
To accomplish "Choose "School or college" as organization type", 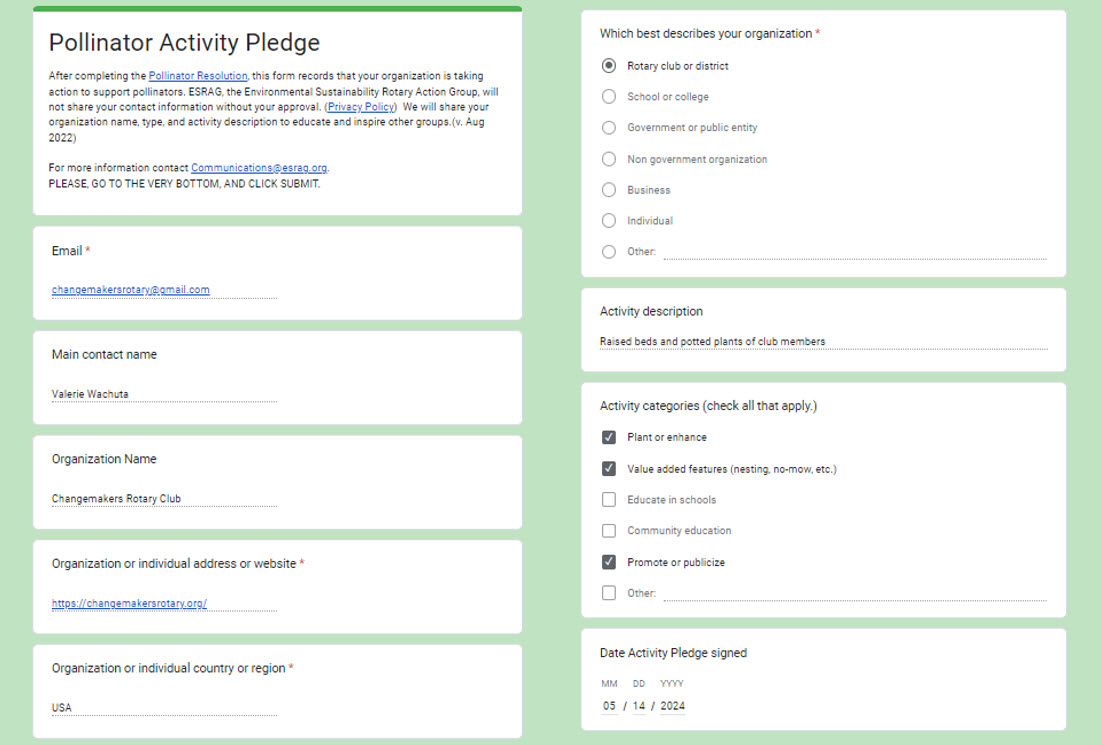I will [608, 96].
